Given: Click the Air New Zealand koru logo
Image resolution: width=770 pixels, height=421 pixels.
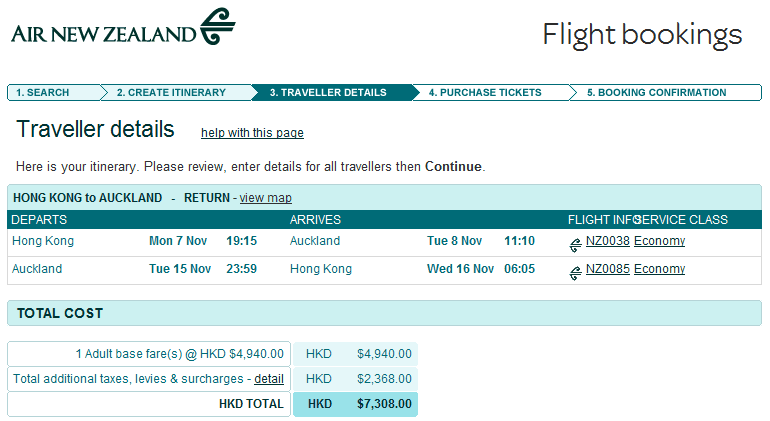Looking at the screenshot, I should [x=217, y=27].
